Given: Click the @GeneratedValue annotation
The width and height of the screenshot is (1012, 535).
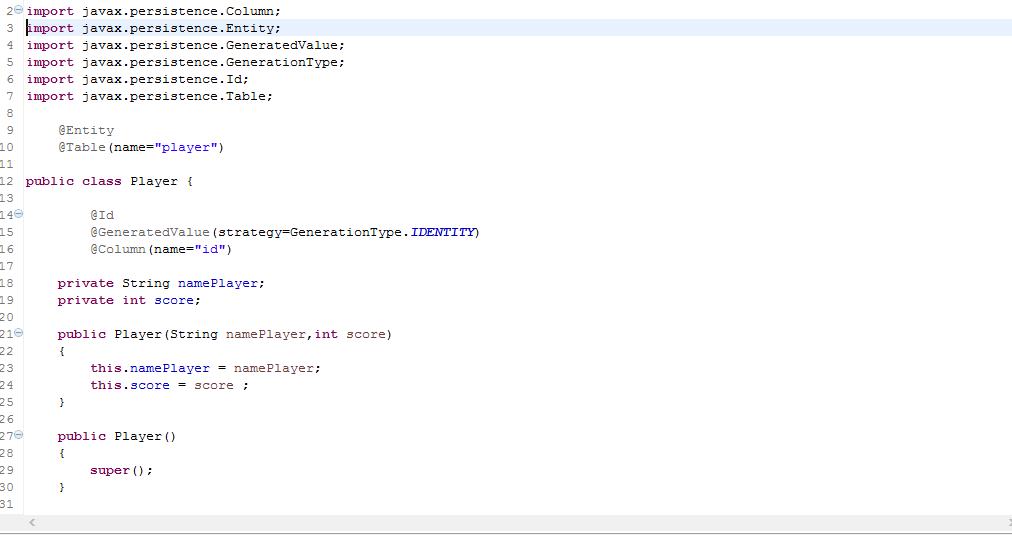Looking at the screenshot, I should (x=150, y=232).
